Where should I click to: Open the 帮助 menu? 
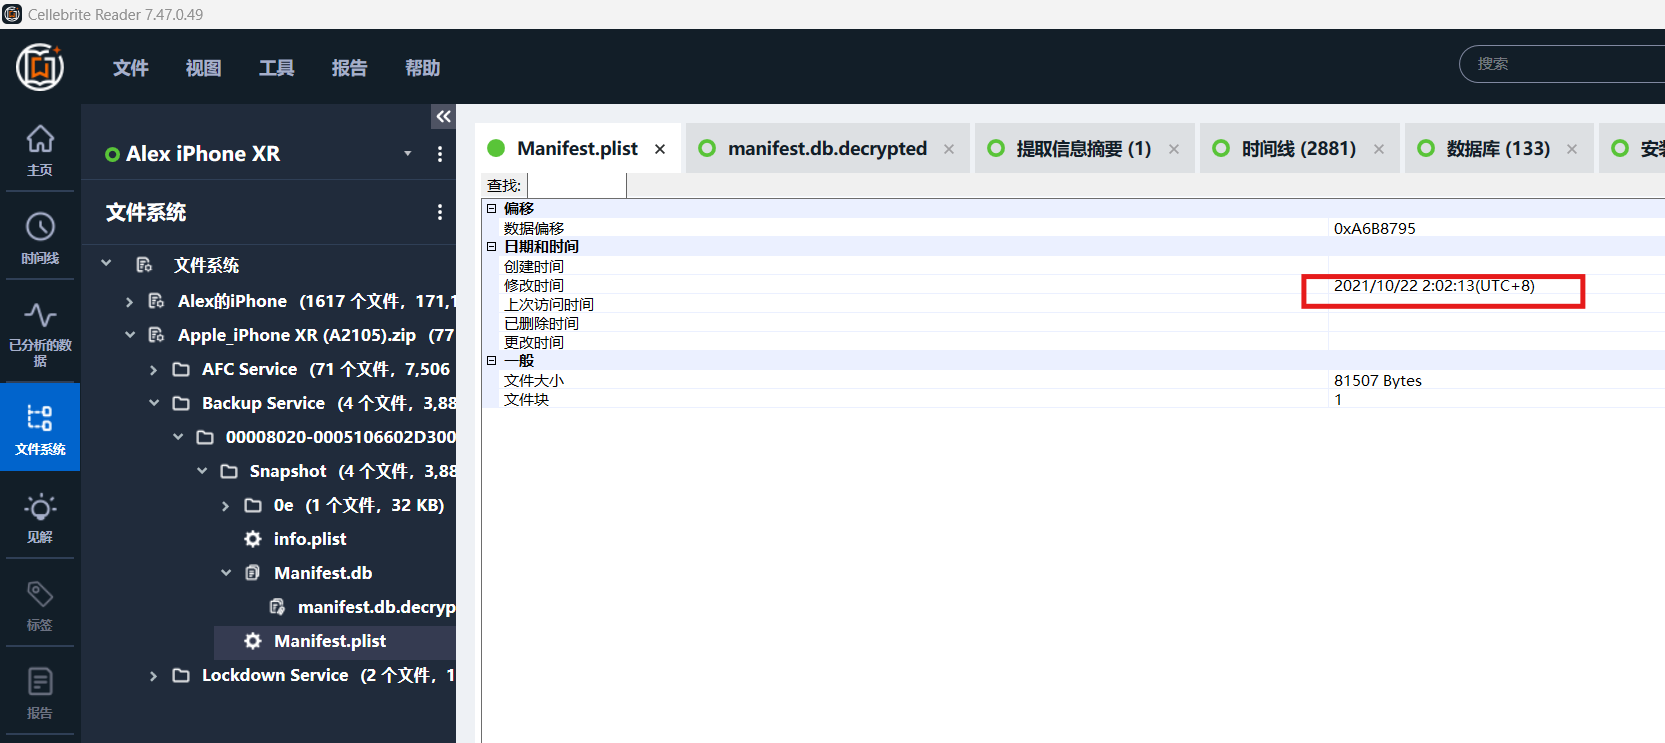[x=423, y=68]
